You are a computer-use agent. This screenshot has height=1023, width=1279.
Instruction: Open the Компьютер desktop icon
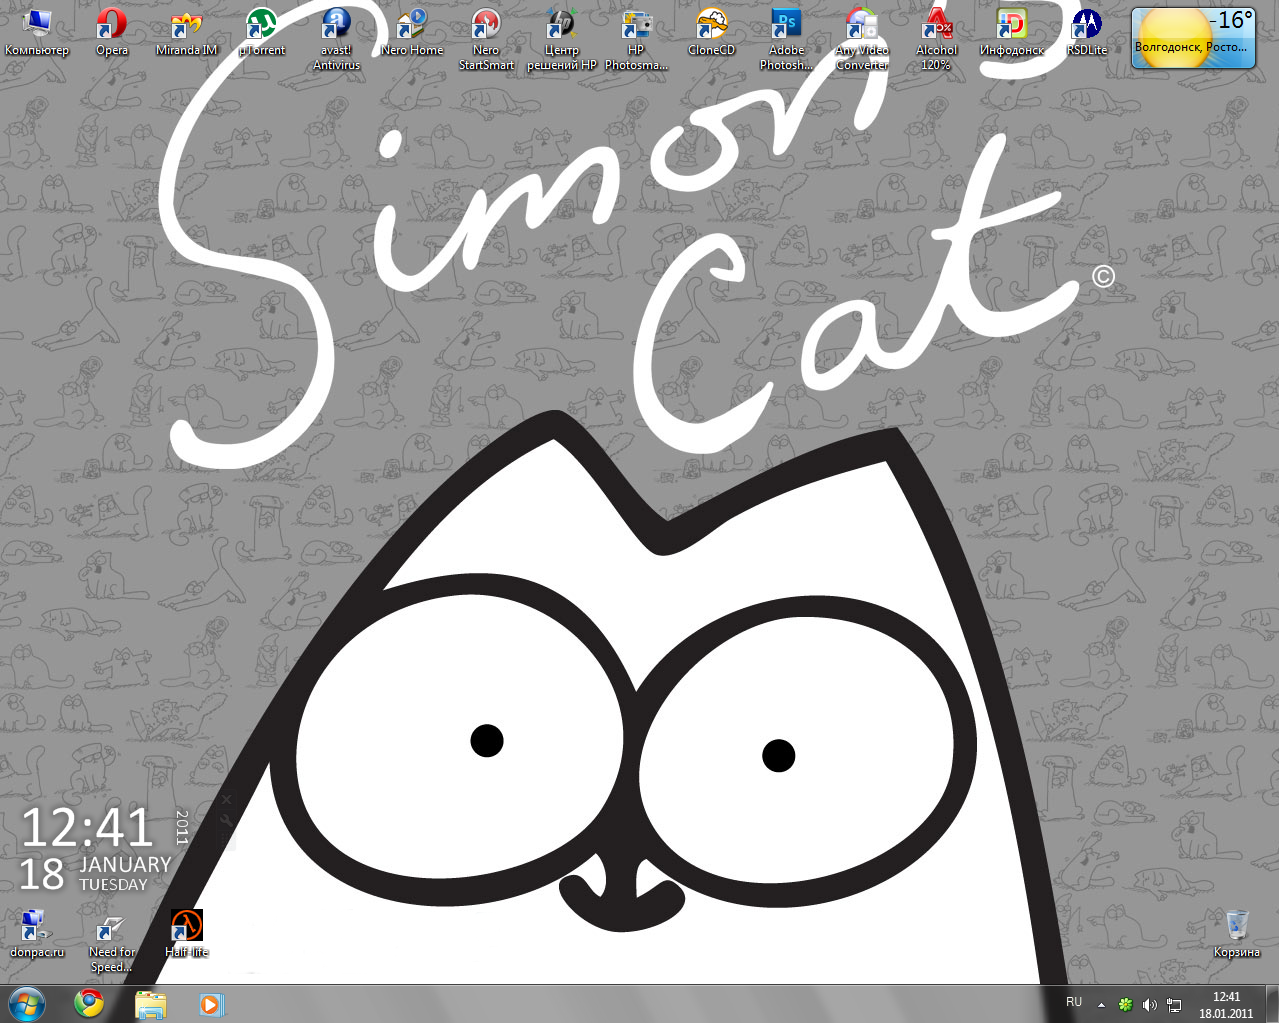(37, 33)
